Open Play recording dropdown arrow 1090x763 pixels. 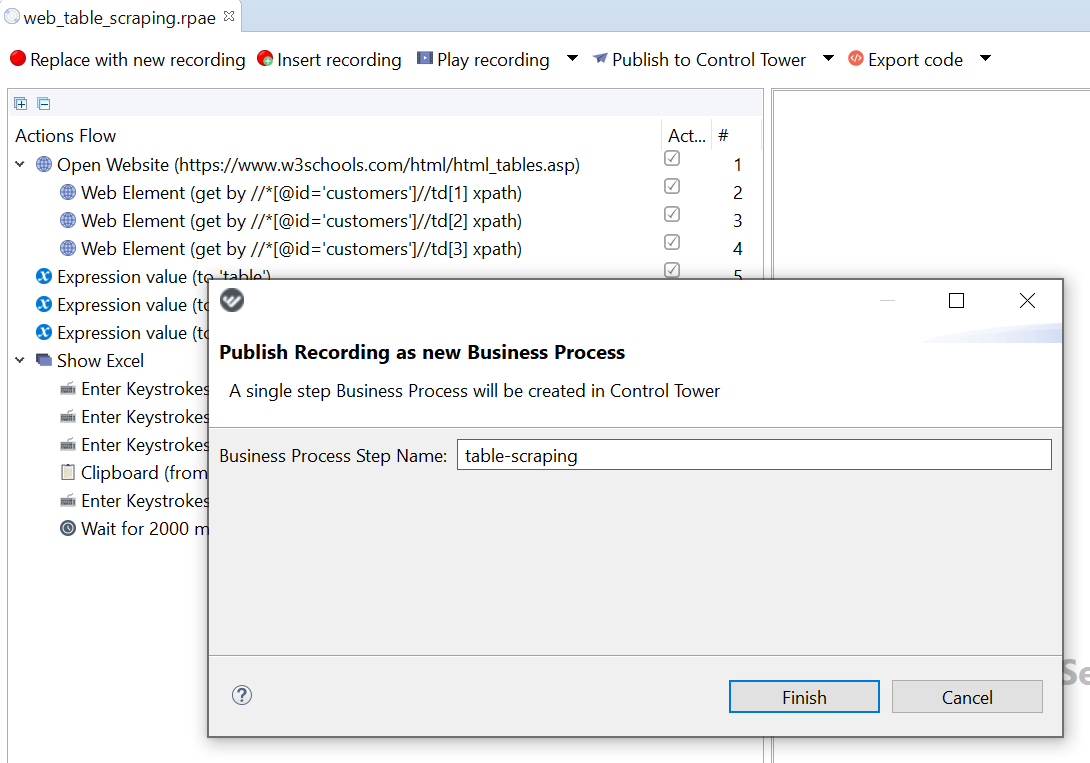(572, 58)
